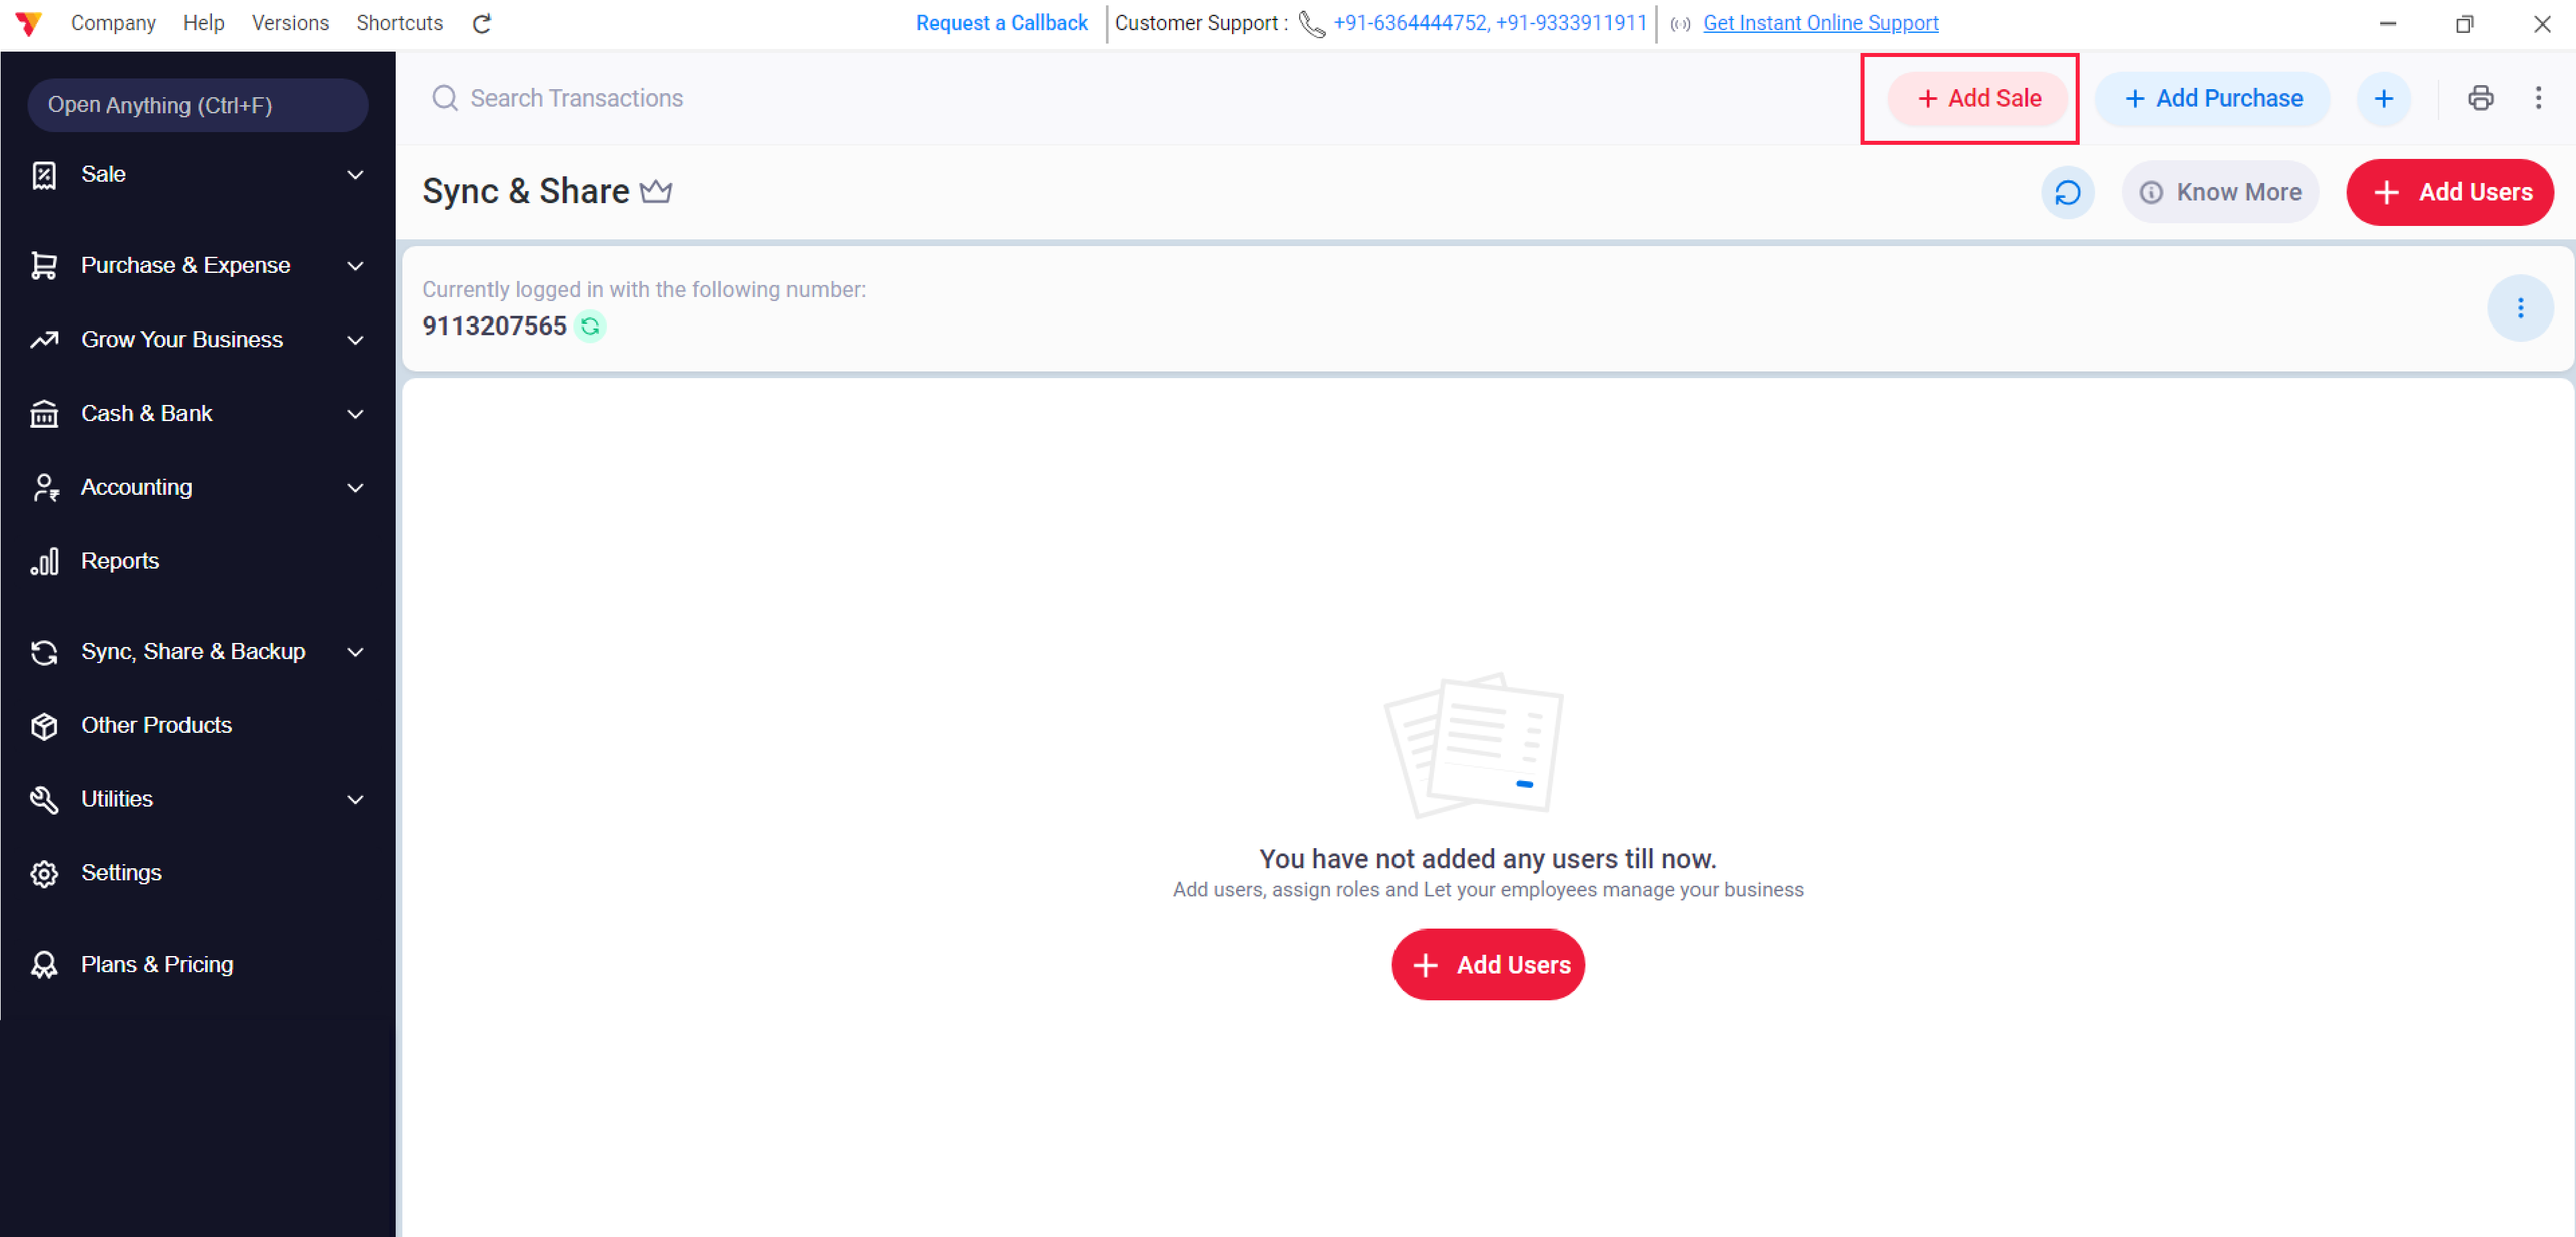Click the printer icon in toolbar
This screenshot has width=2576, height=1237.
pos(2480,98)
